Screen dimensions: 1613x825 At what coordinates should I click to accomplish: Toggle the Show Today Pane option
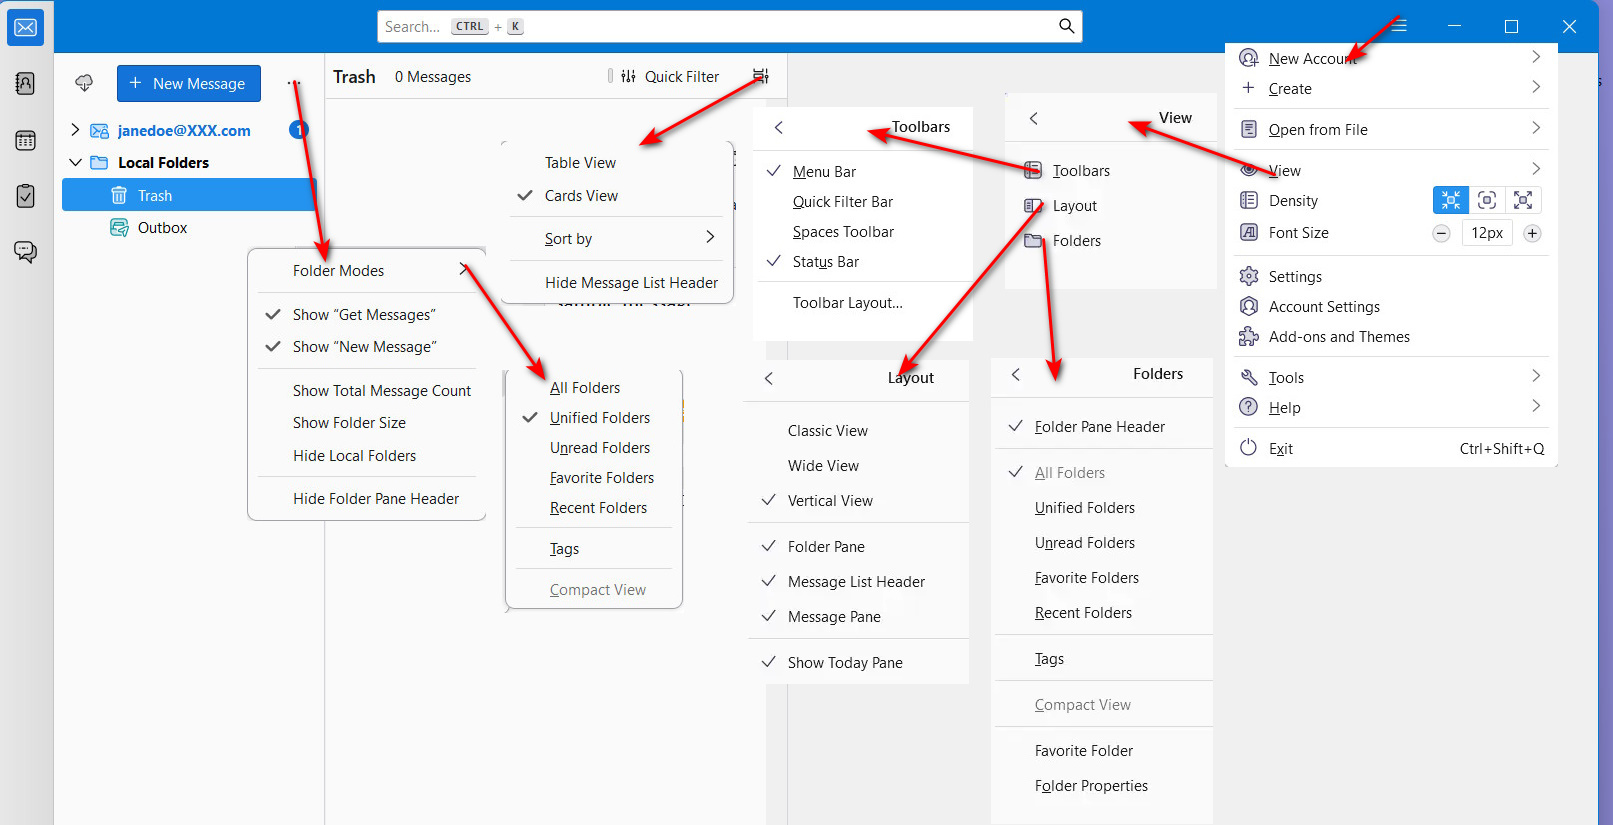[844, 662]
